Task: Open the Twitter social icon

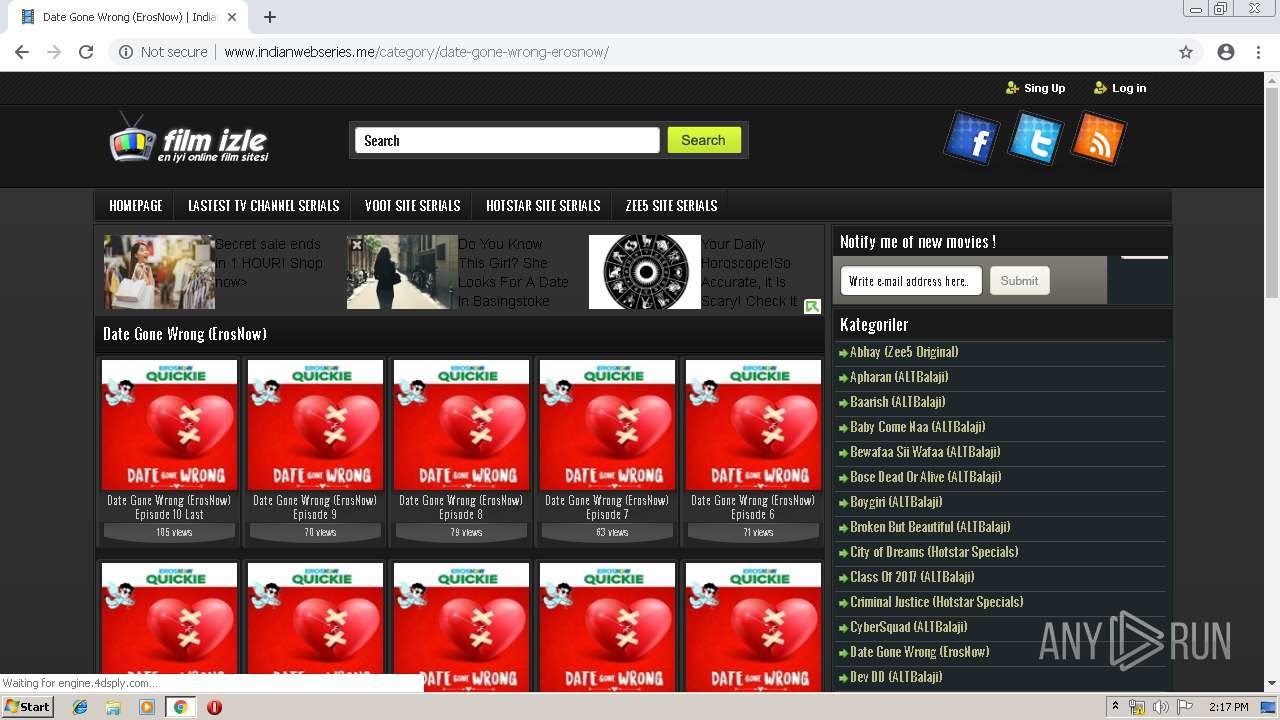Action: pos(1035,138)
